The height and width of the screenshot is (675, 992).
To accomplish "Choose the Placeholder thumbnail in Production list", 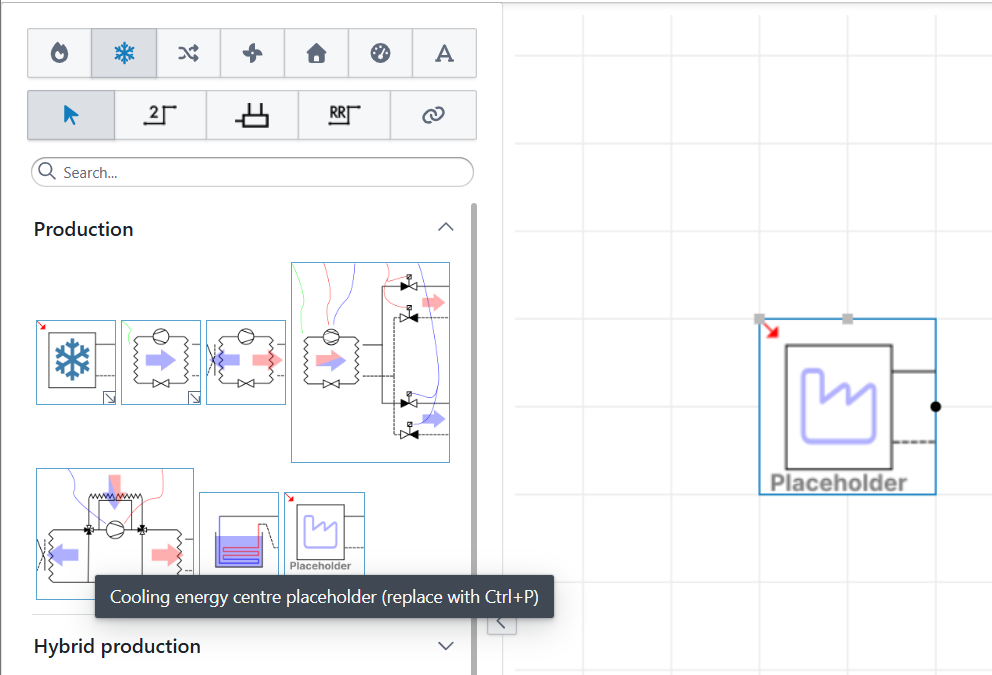I will tap(324, 533).
